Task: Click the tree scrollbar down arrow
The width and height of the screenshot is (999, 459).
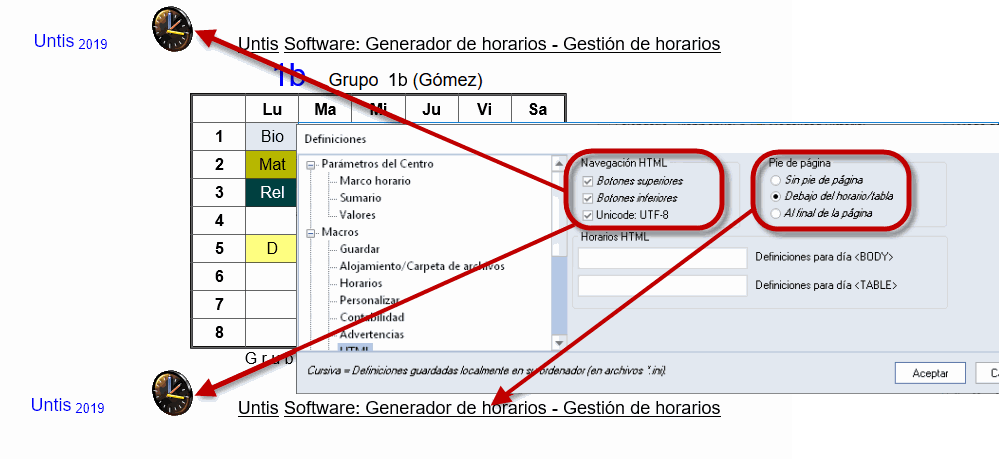Action: pos(559,343)
